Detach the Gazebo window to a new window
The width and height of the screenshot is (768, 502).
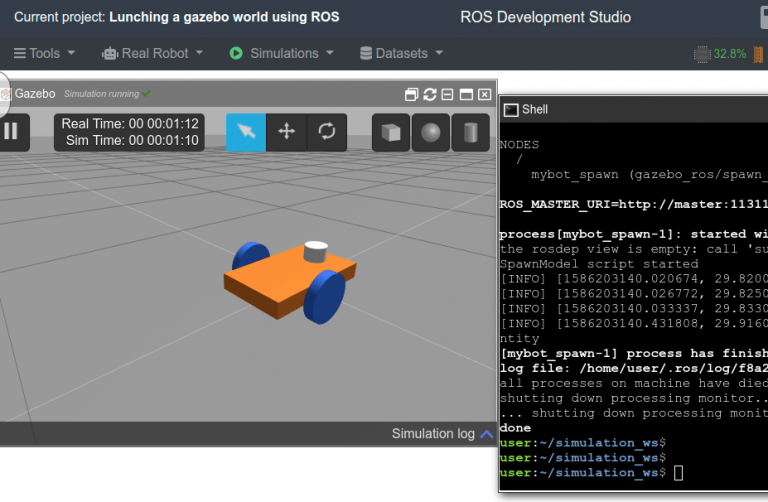point(411,95)
